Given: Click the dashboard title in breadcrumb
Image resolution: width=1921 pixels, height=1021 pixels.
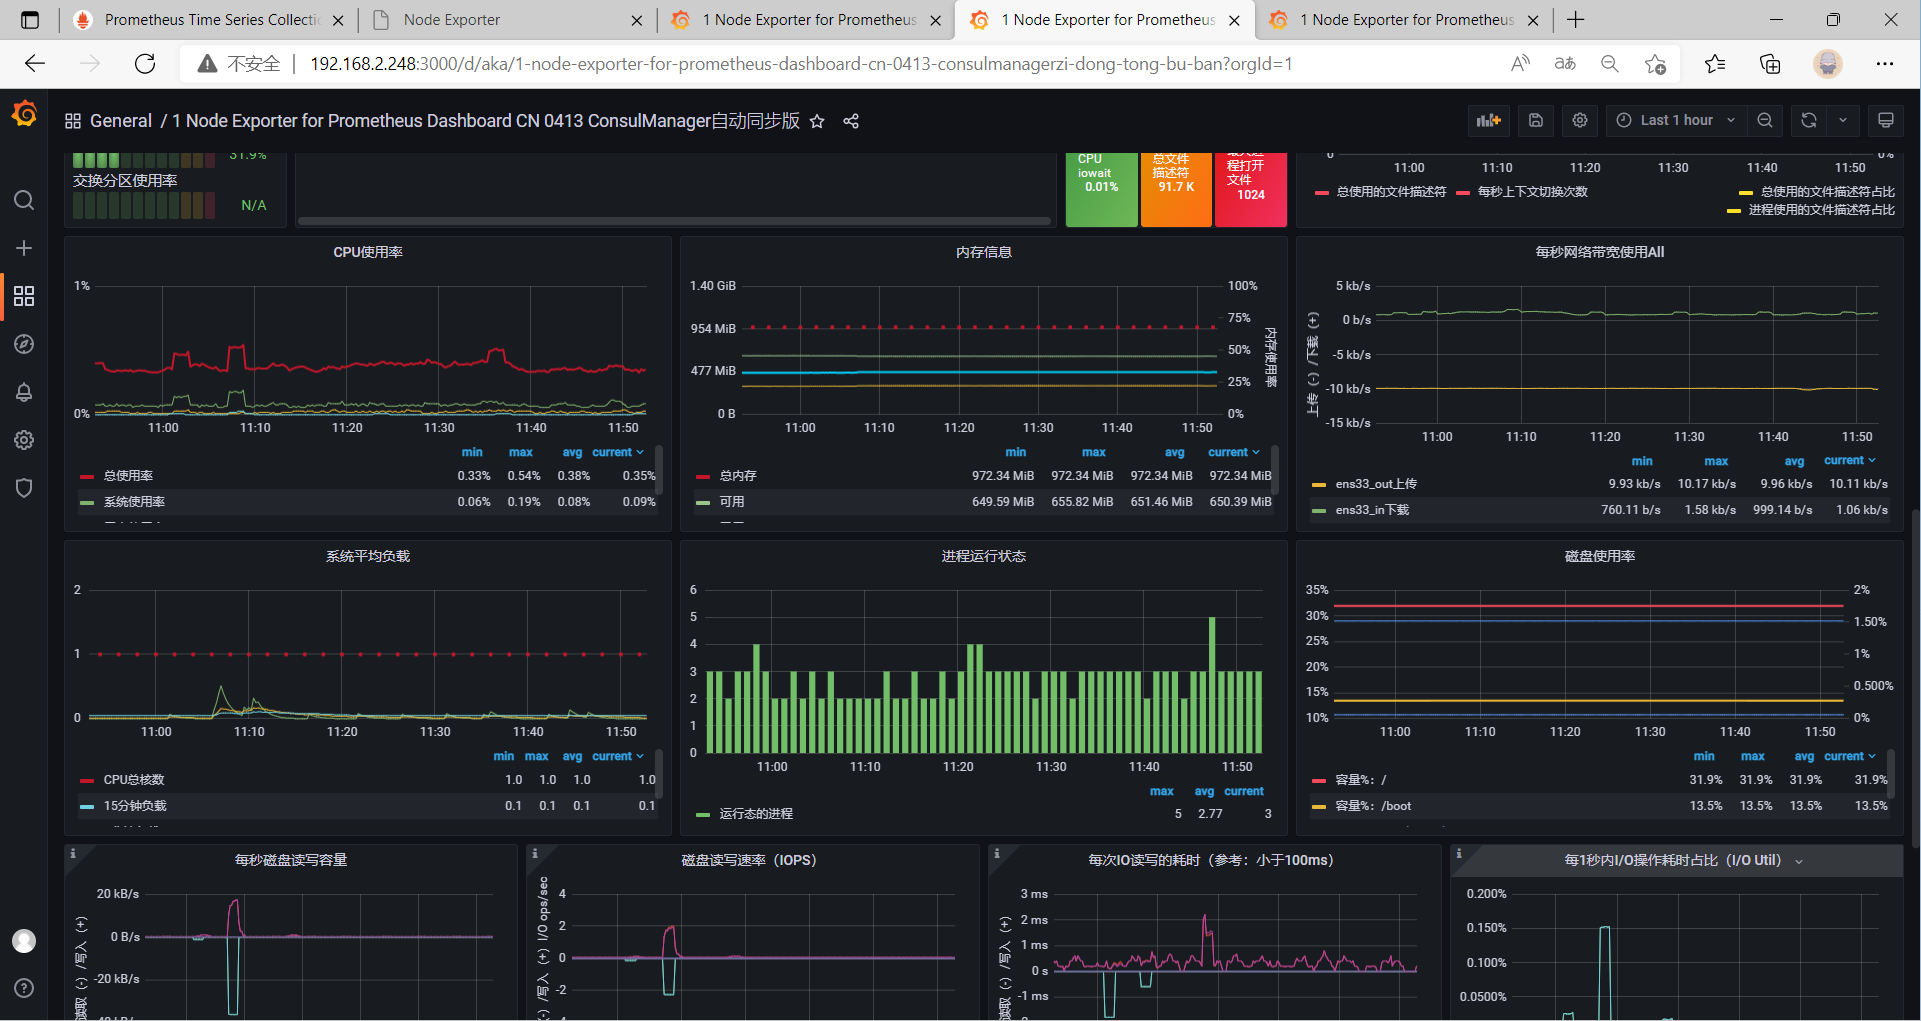Looking at the screenshot, I should (x=486, y=121).
